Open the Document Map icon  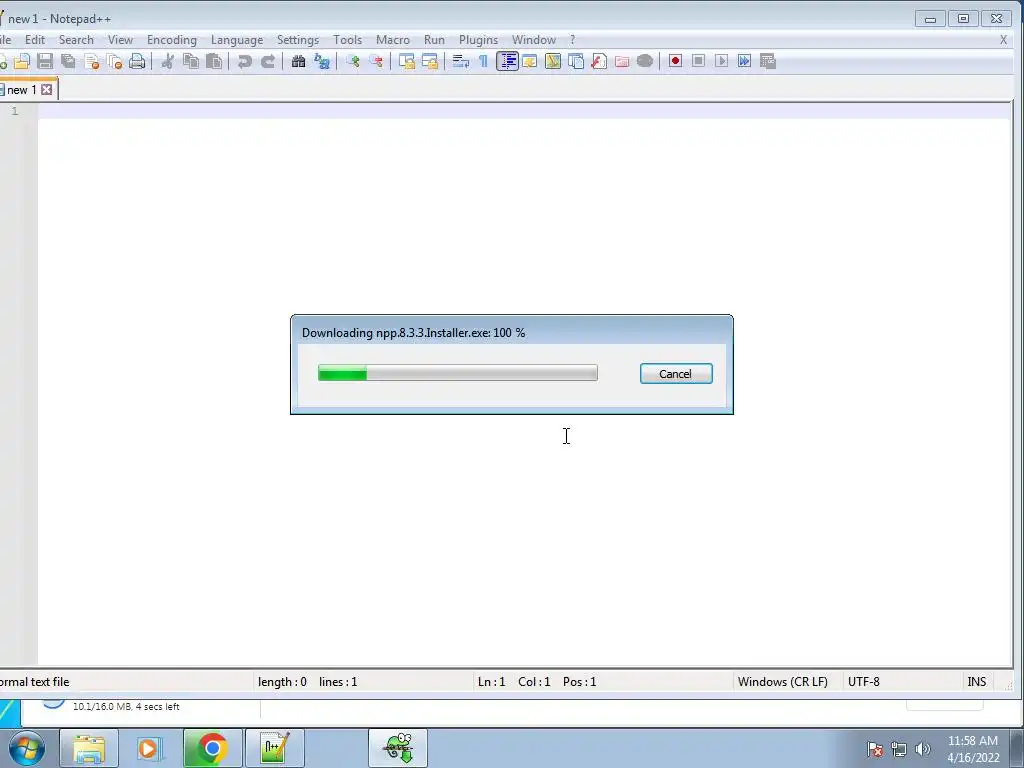click(552, 61)
